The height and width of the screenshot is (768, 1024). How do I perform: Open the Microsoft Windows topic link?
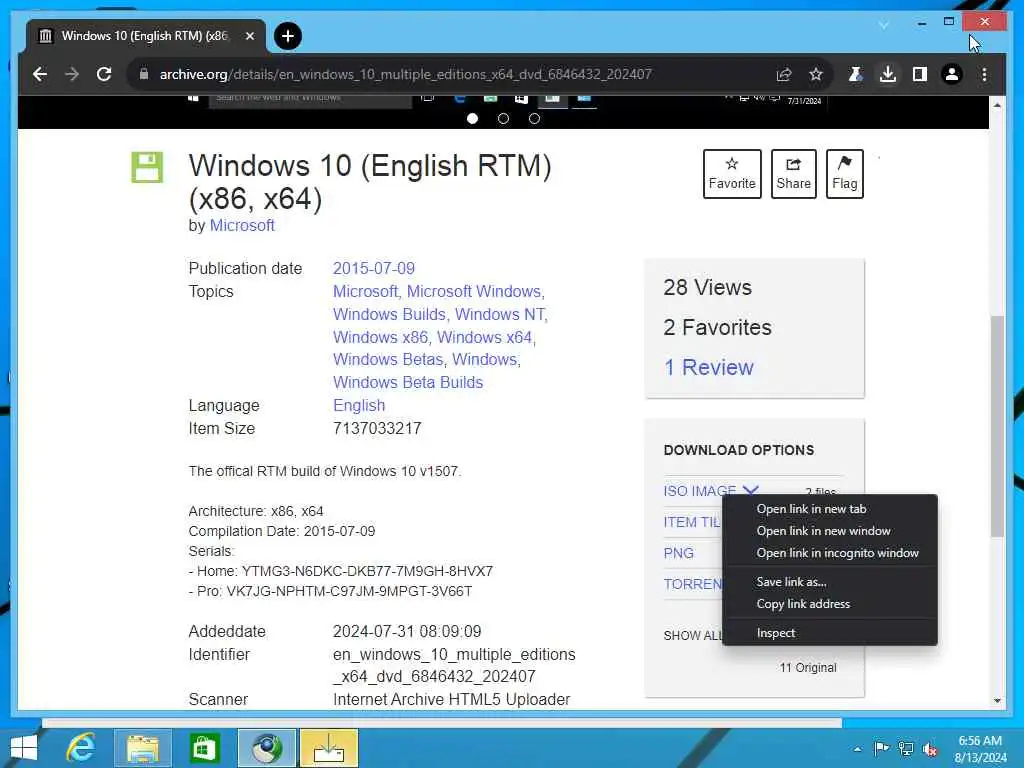(x=475, y=291)
